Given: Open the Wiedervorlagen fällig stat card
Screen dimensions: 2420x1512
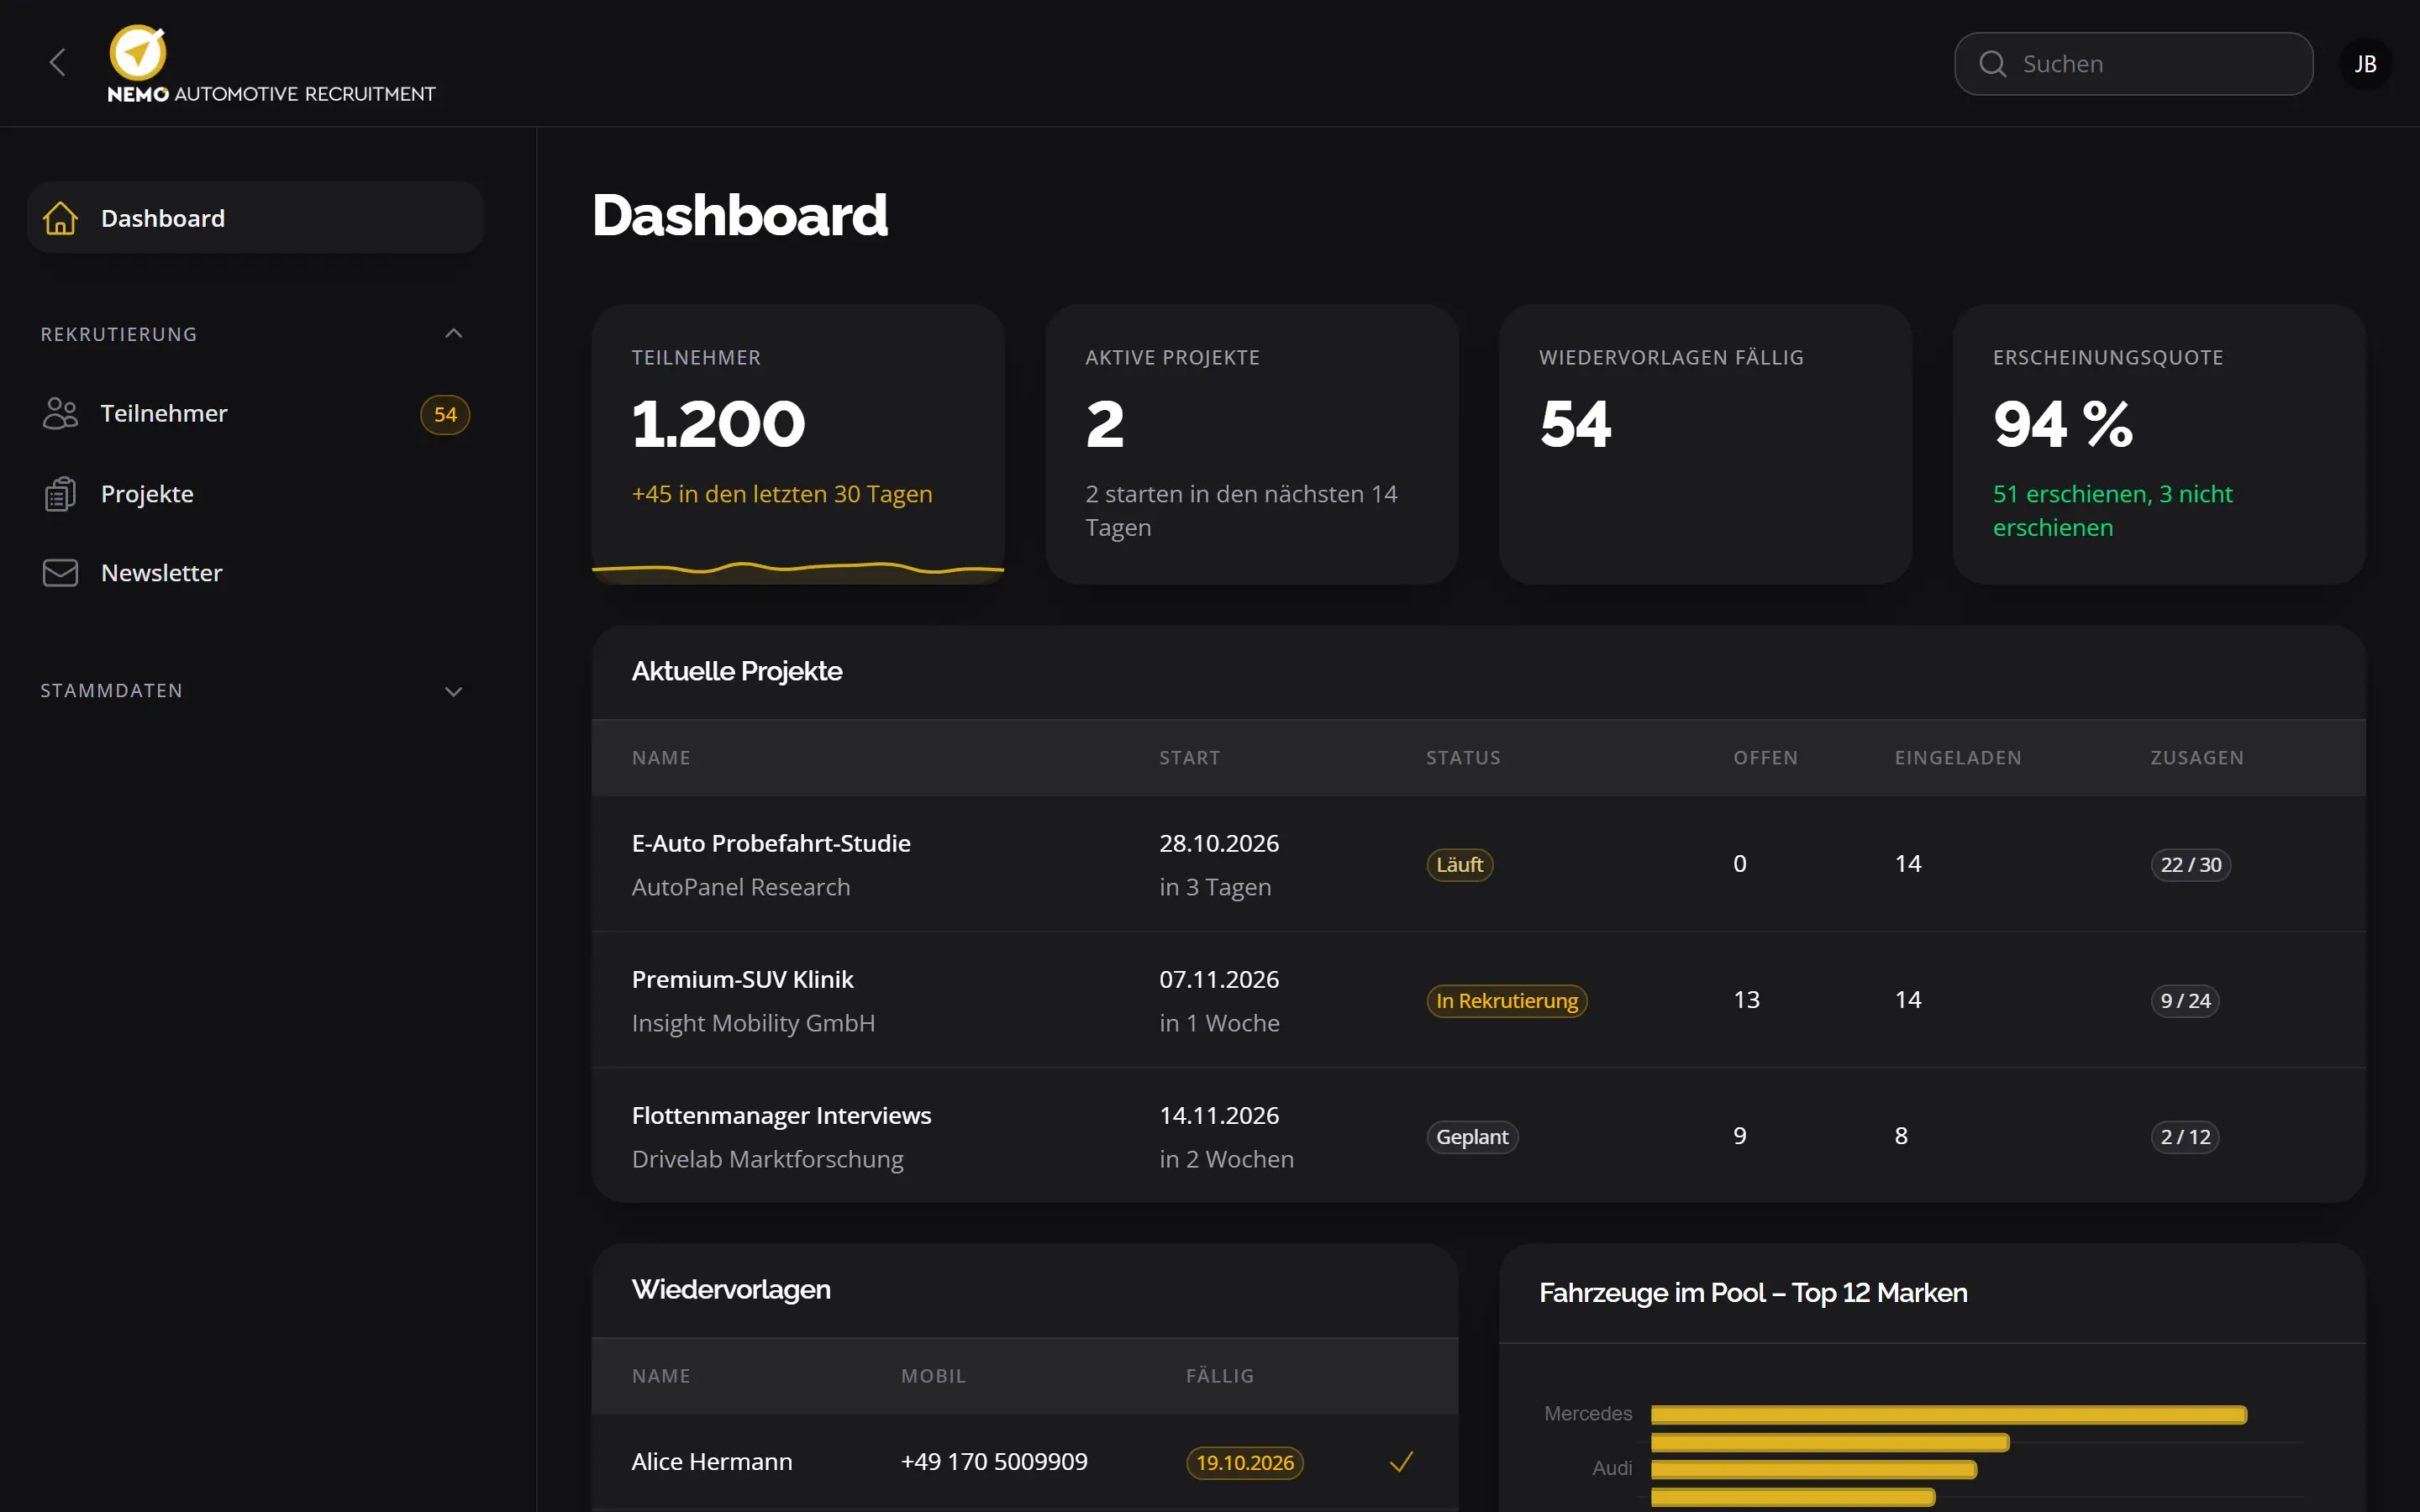Looking at the screenshot, I should pyautogui.click(x=1705, y=445).
